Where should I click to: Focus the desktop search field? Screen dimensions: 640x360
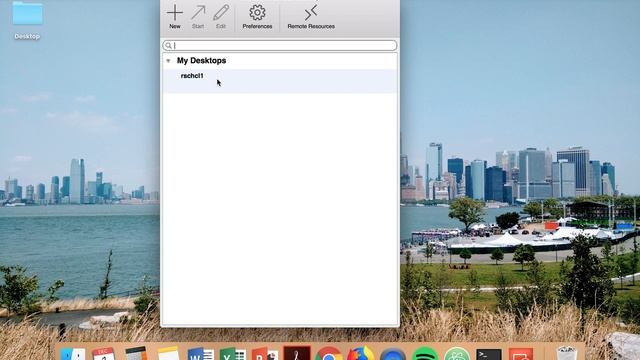tap(280, 45)
